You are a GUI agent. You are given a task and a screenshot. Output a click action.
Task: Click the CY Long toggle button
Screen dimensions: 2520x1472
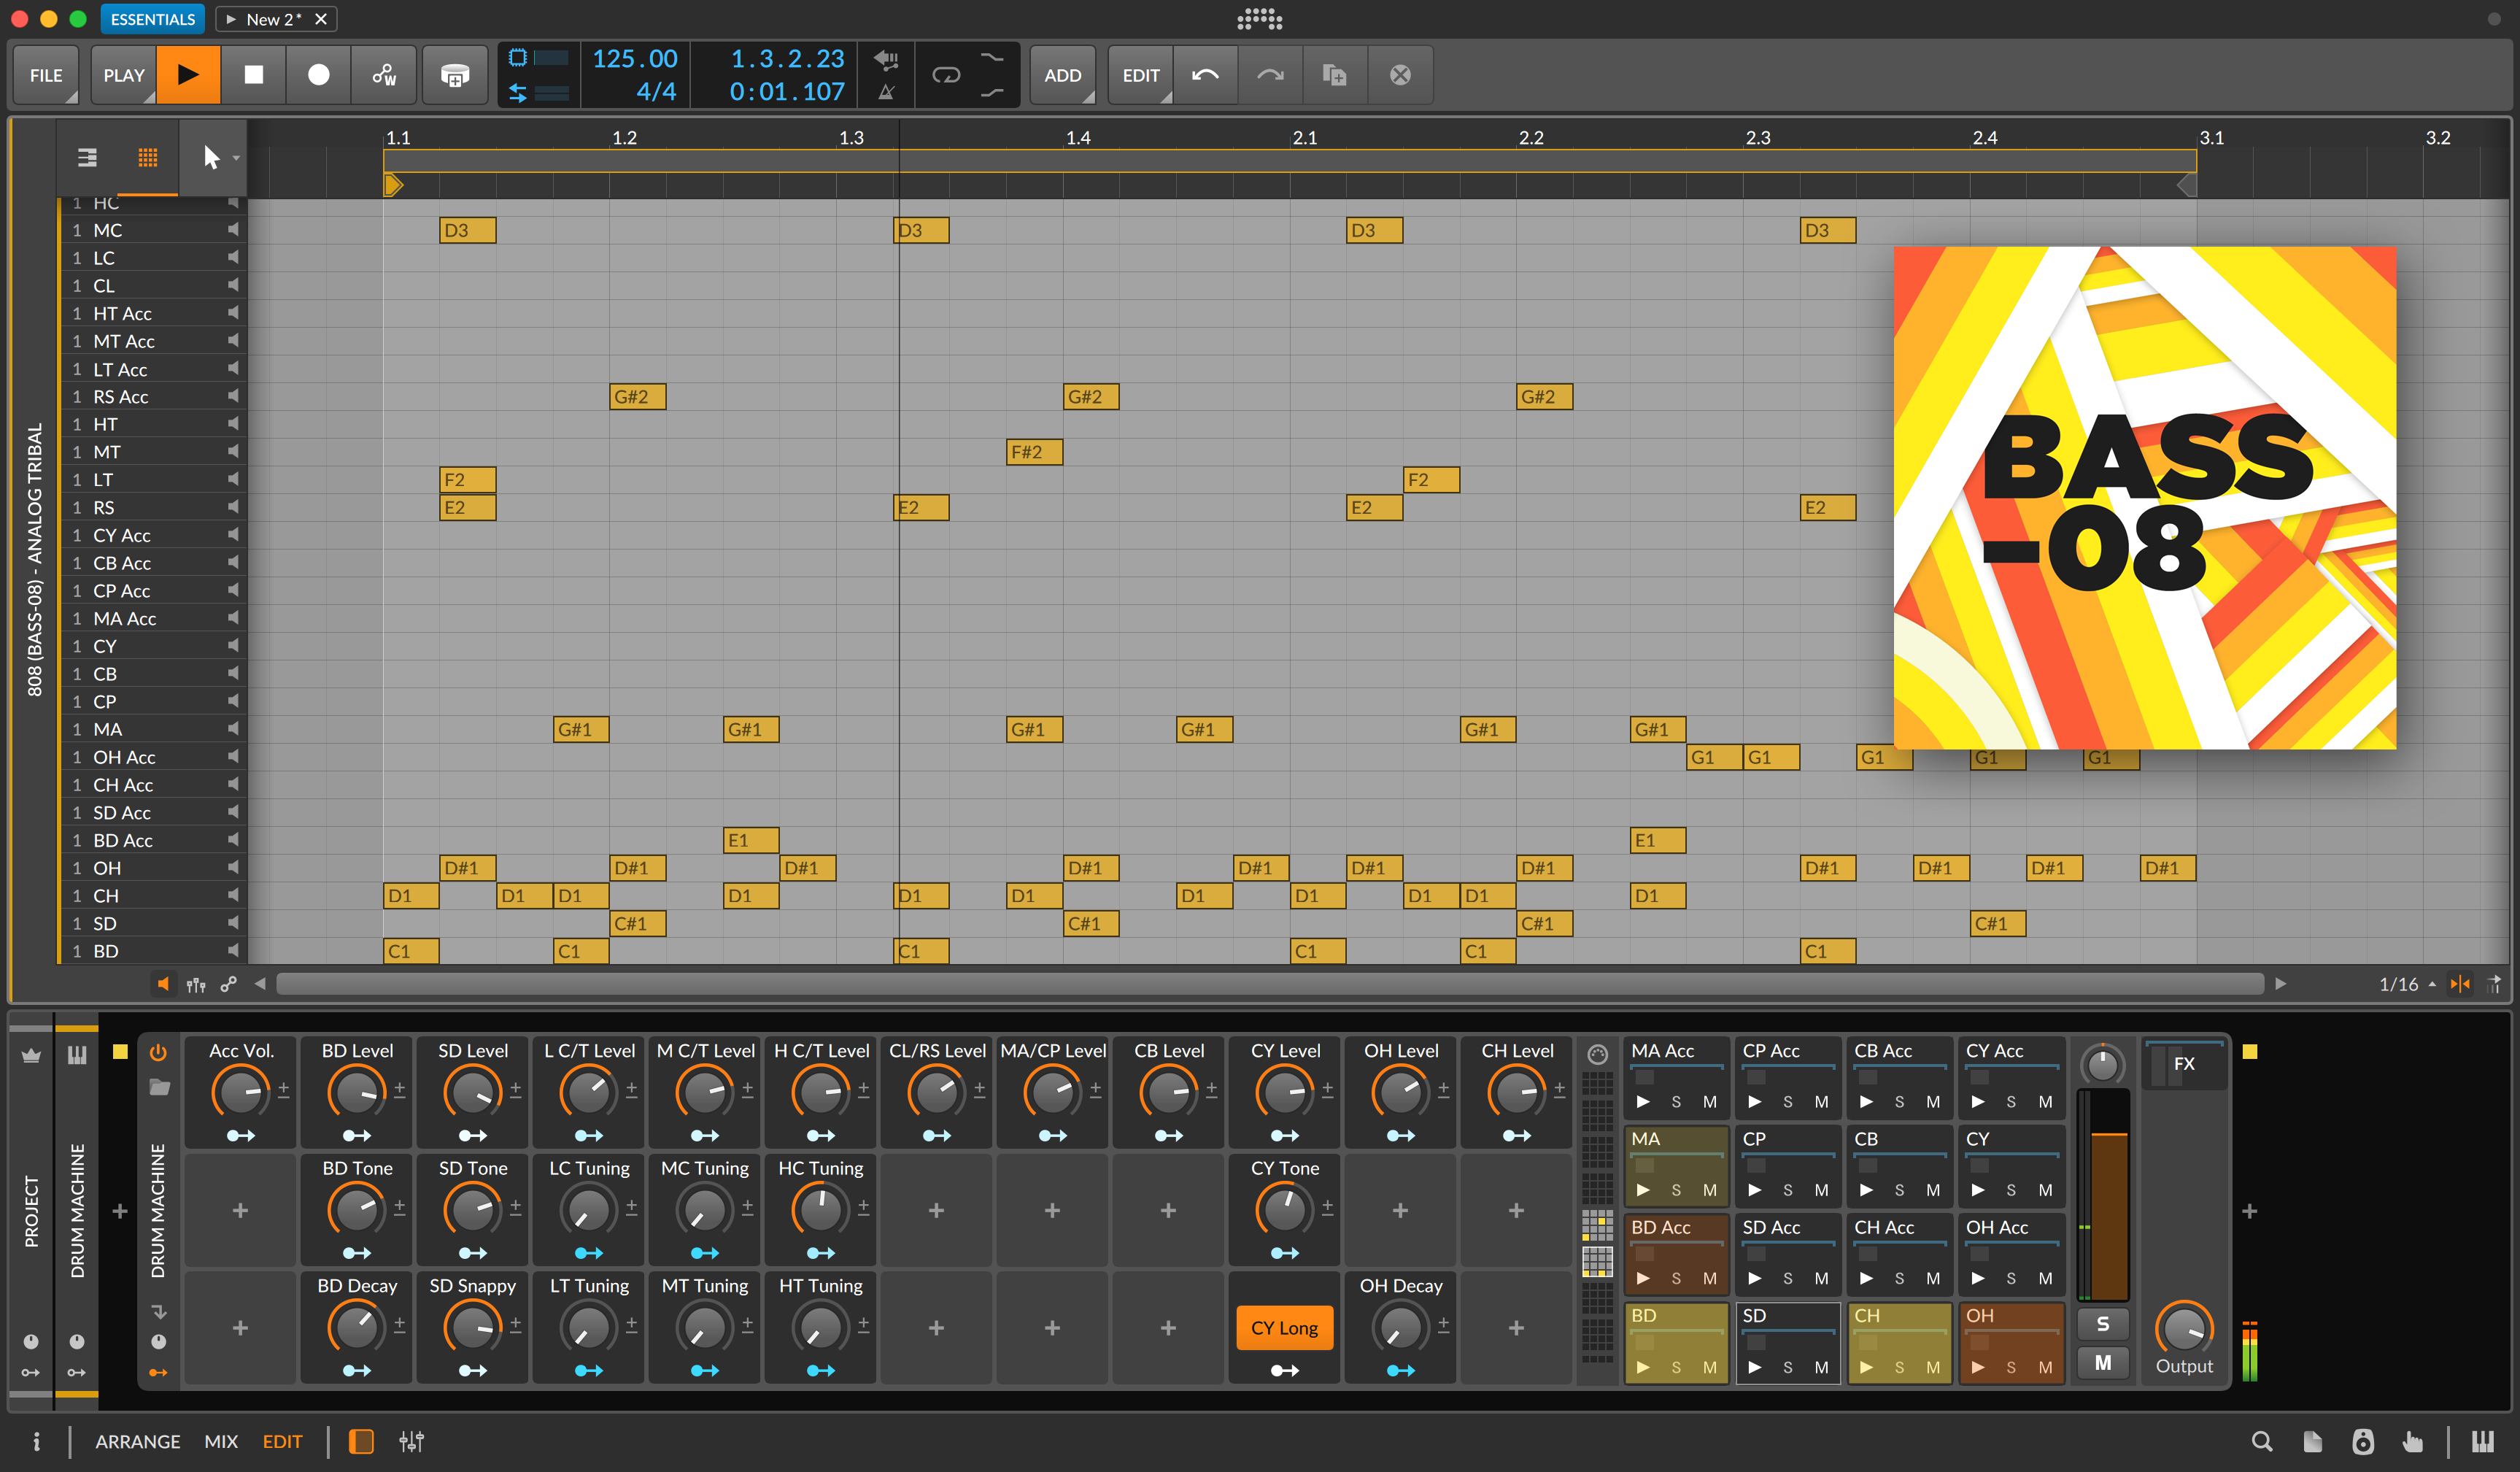pos(1283,1327)
